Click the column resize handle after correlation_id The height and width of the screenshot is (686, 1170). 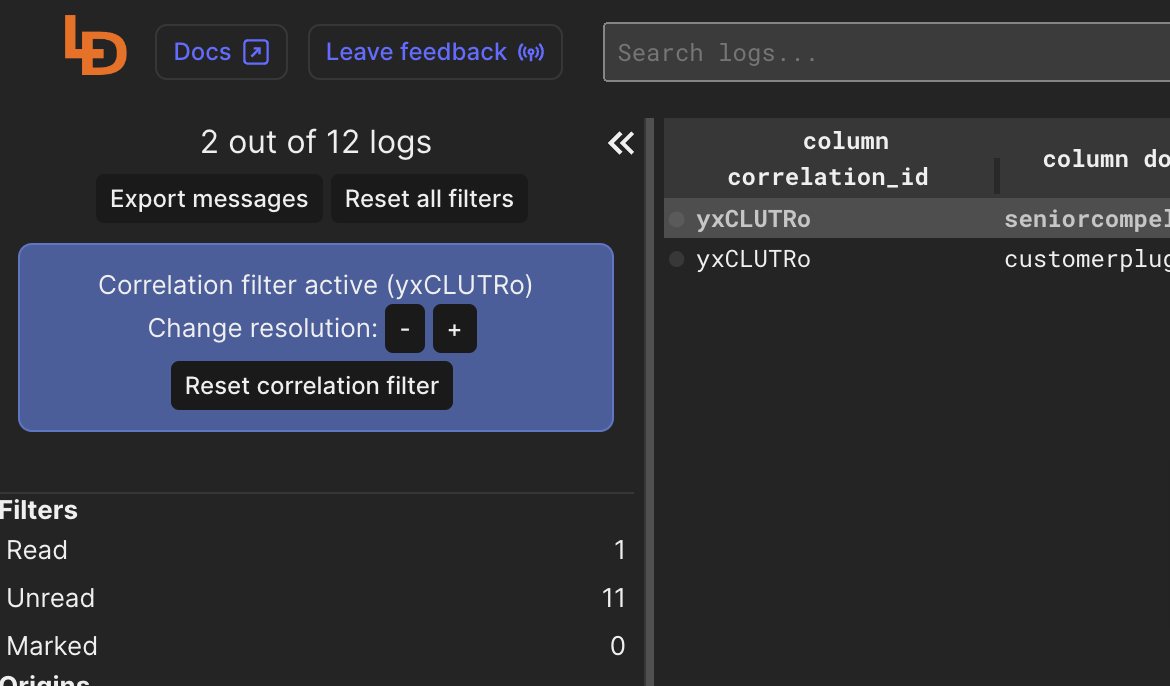tap(997, 175)
